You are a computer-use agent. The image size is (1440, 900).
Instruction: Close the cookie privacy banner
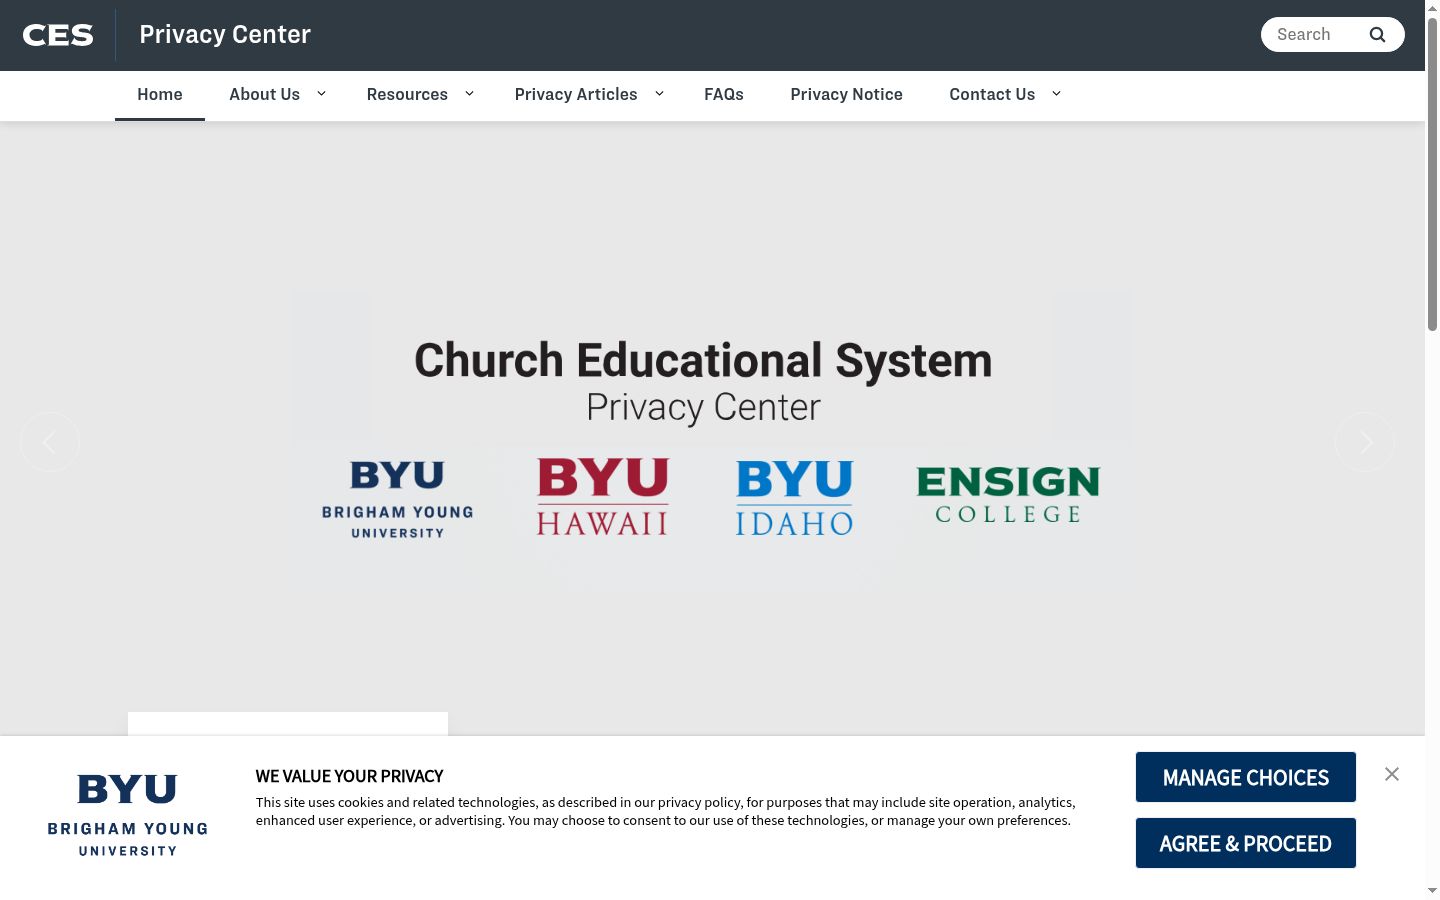click(x=1392, y=774)
